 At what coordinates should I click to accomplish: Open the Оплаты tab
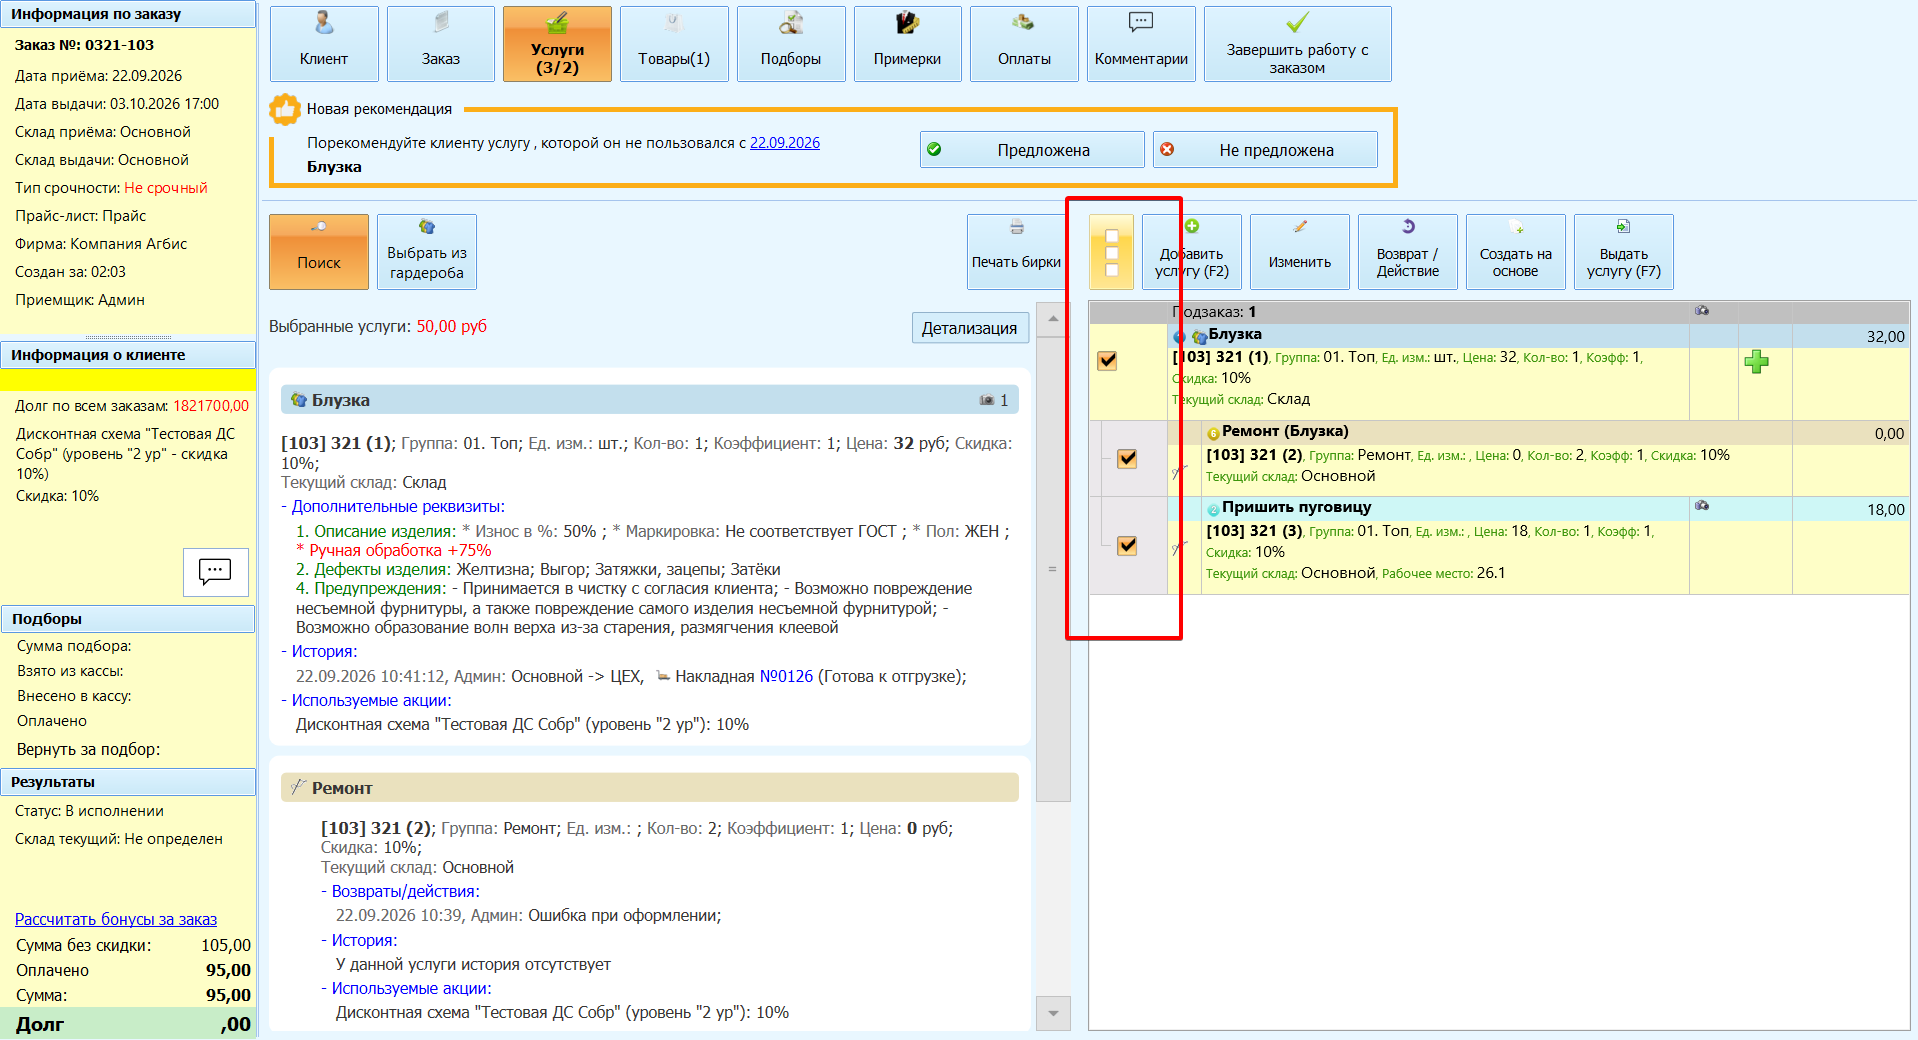point(1024,44)
